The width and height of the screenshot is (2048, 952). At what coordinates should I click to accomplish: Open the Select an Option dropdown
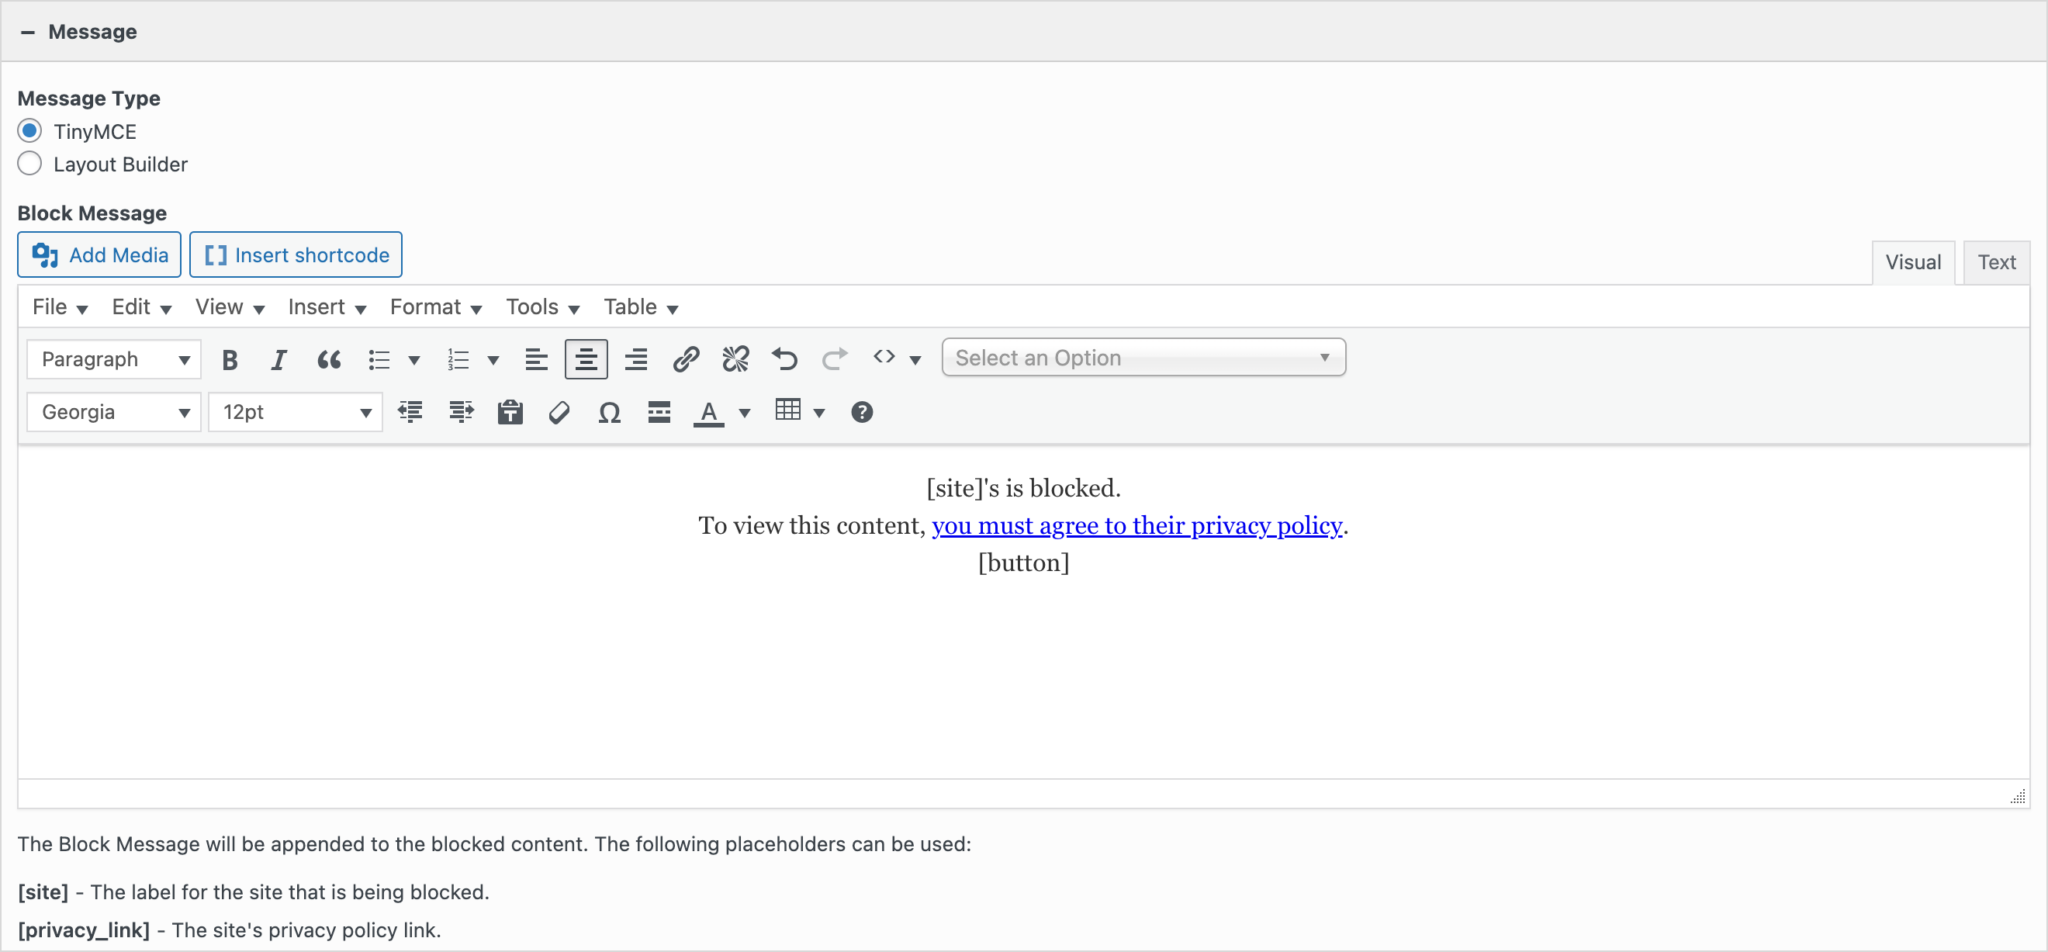[x=1143, y=357]
